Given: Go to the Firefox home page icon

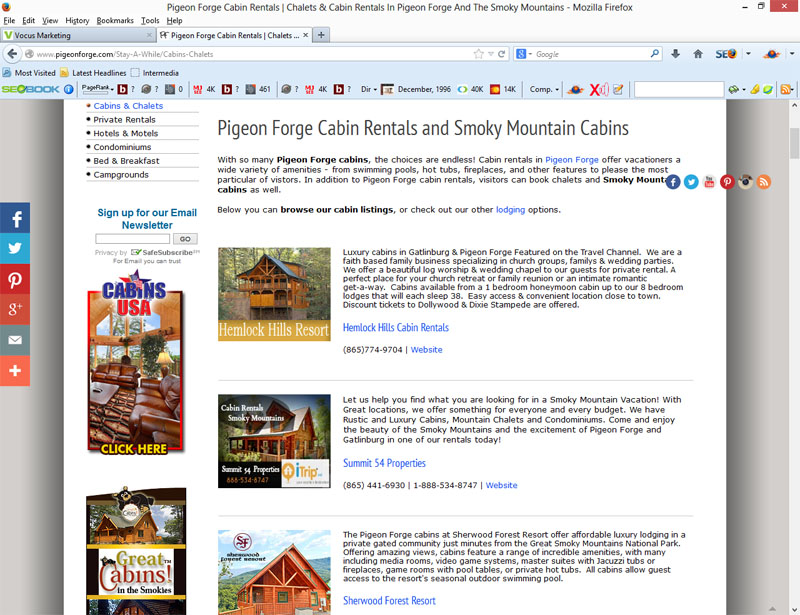Looking at the screenshot, I should [698, 54].
